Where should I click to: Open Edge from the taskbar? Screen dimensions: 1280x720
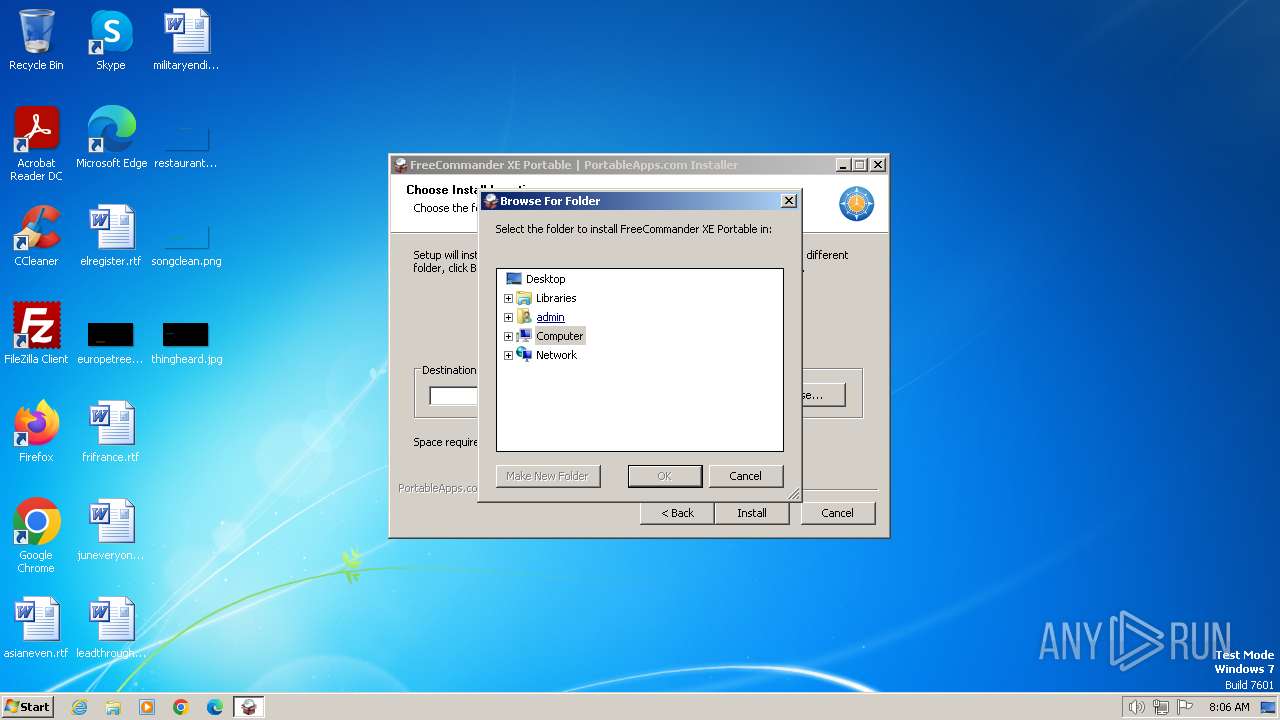215,707
